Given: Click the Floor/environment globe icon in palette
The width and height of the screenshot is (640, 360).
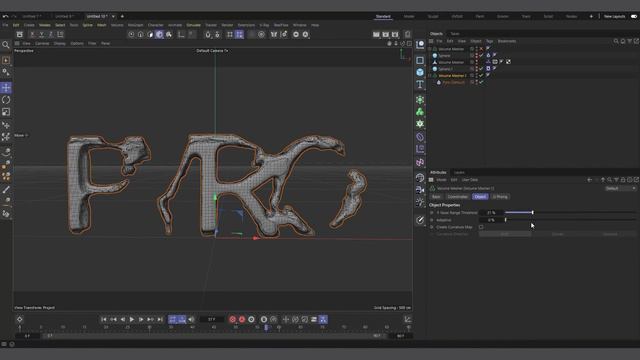Looking at the screenshot, I should click(420, 178).
